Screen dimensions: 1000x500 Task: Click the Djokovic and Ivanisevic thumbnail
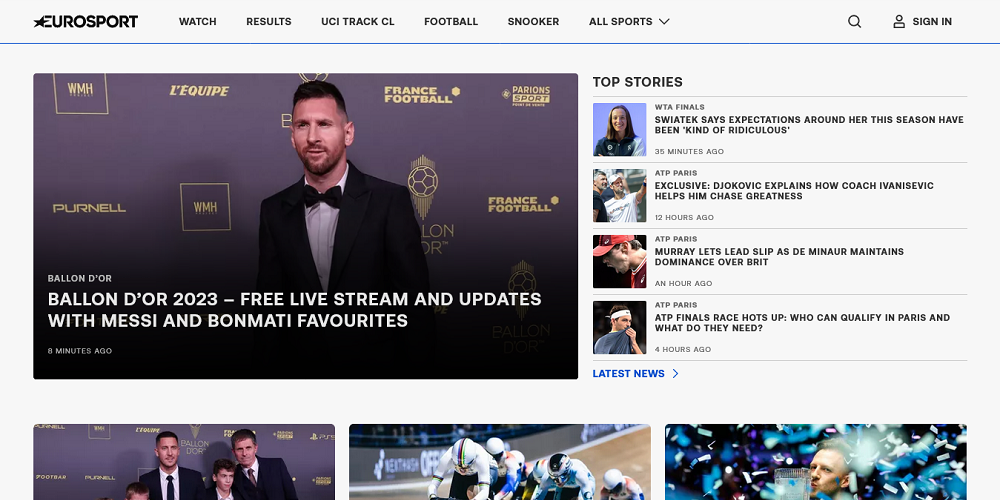(x=619, y=195)
